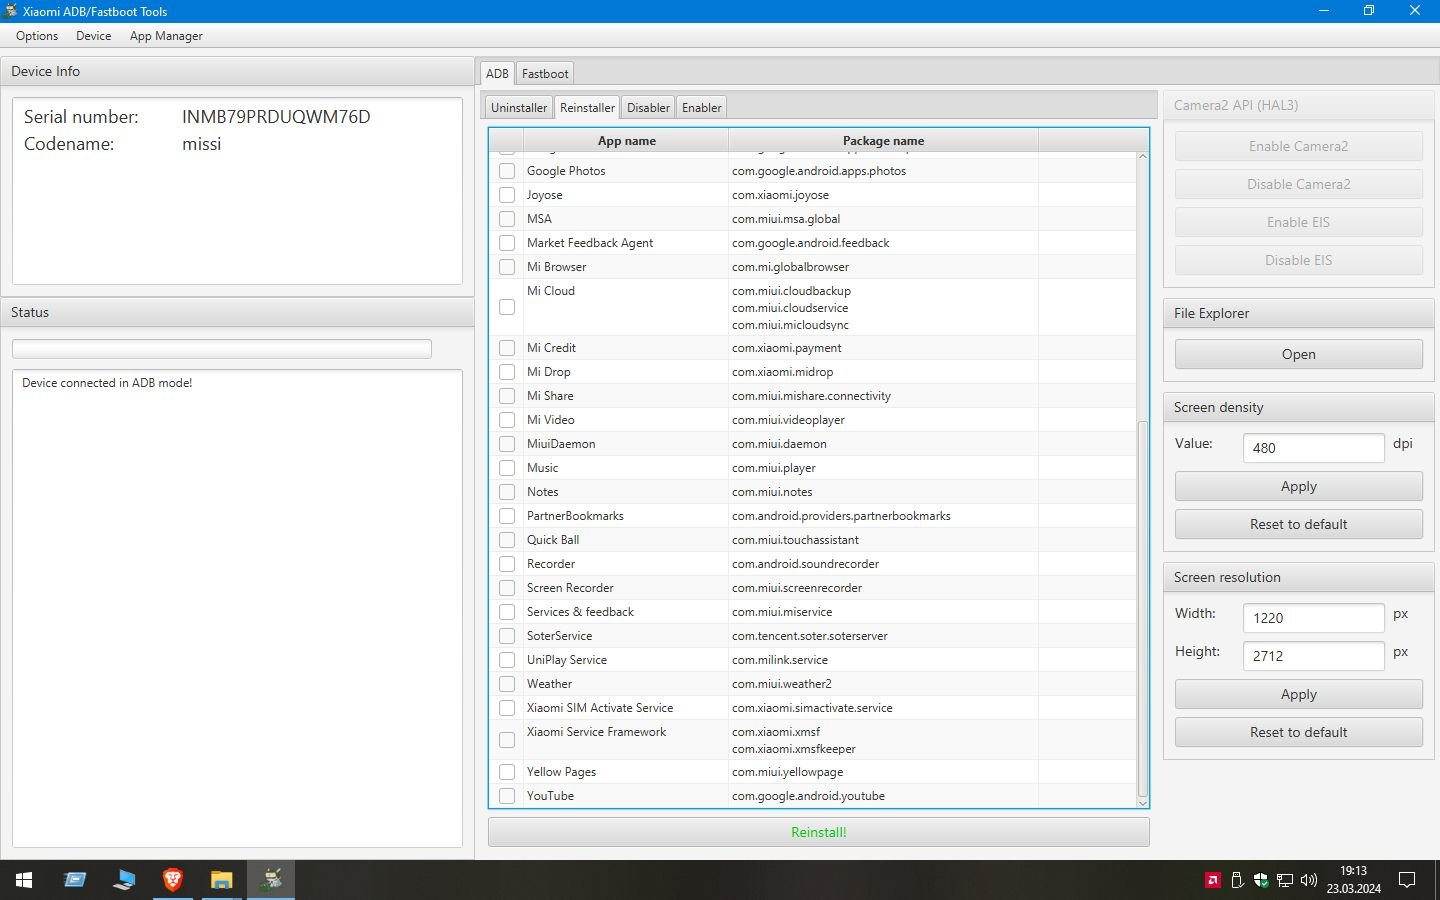Open the App Manager menu
Screen dimensions: 1440x900
166,36
